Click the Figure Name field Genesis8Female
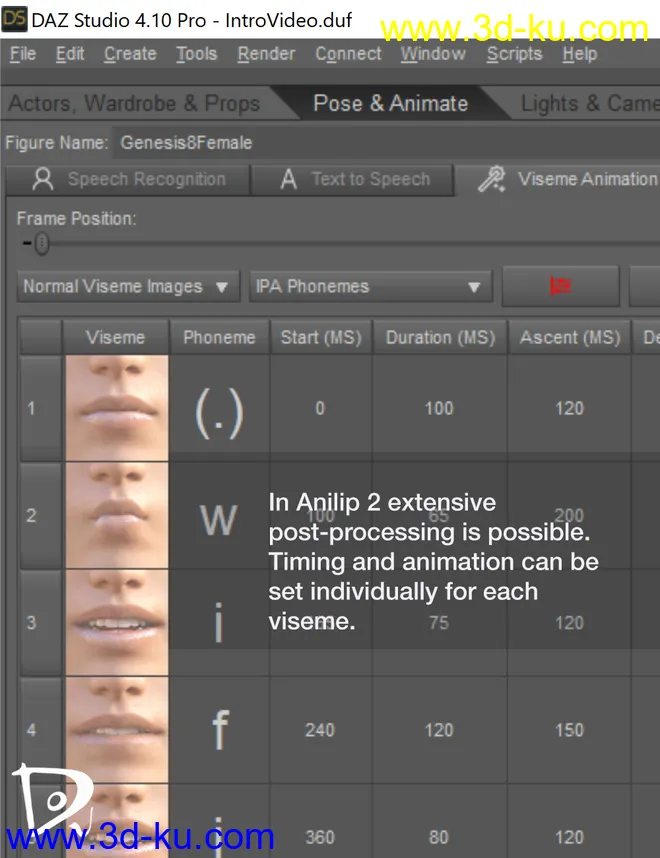 point(386,143)
